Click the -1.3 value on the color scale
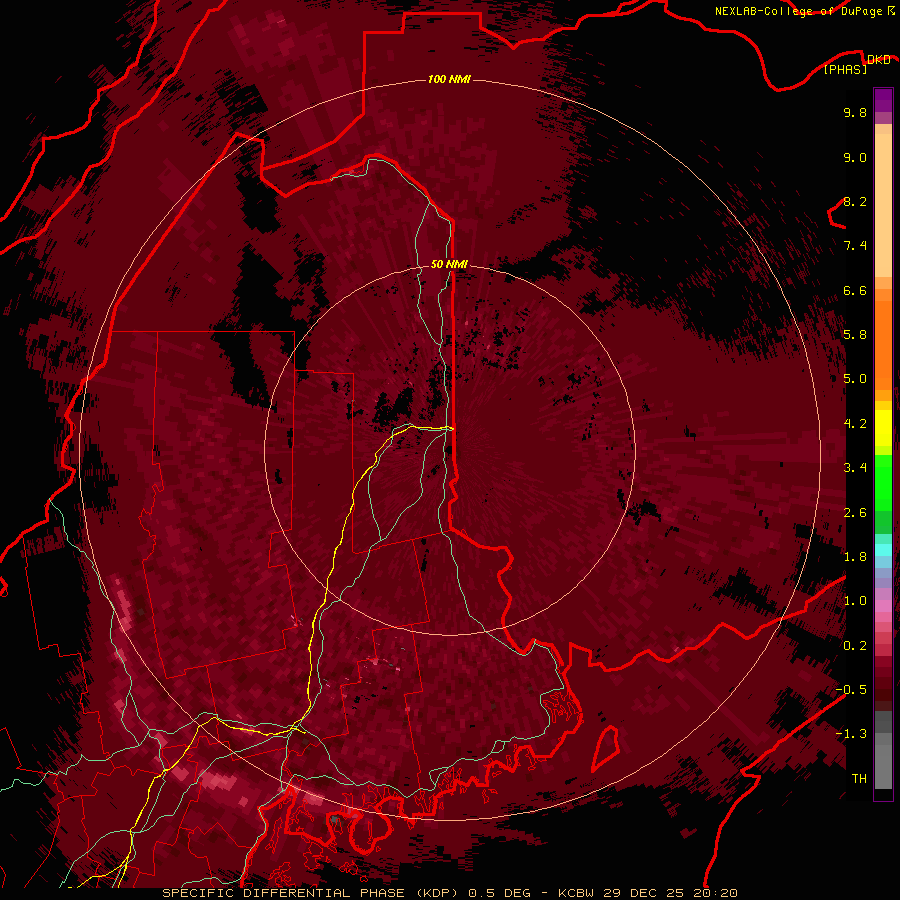Screen dimensions: 900x900 point(851,734)
